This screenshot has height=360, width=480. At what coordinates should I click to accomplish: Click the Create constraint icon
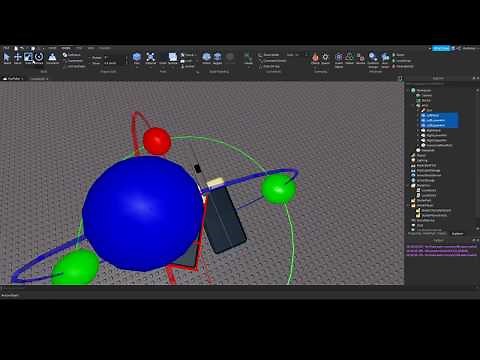coord(248,58)
